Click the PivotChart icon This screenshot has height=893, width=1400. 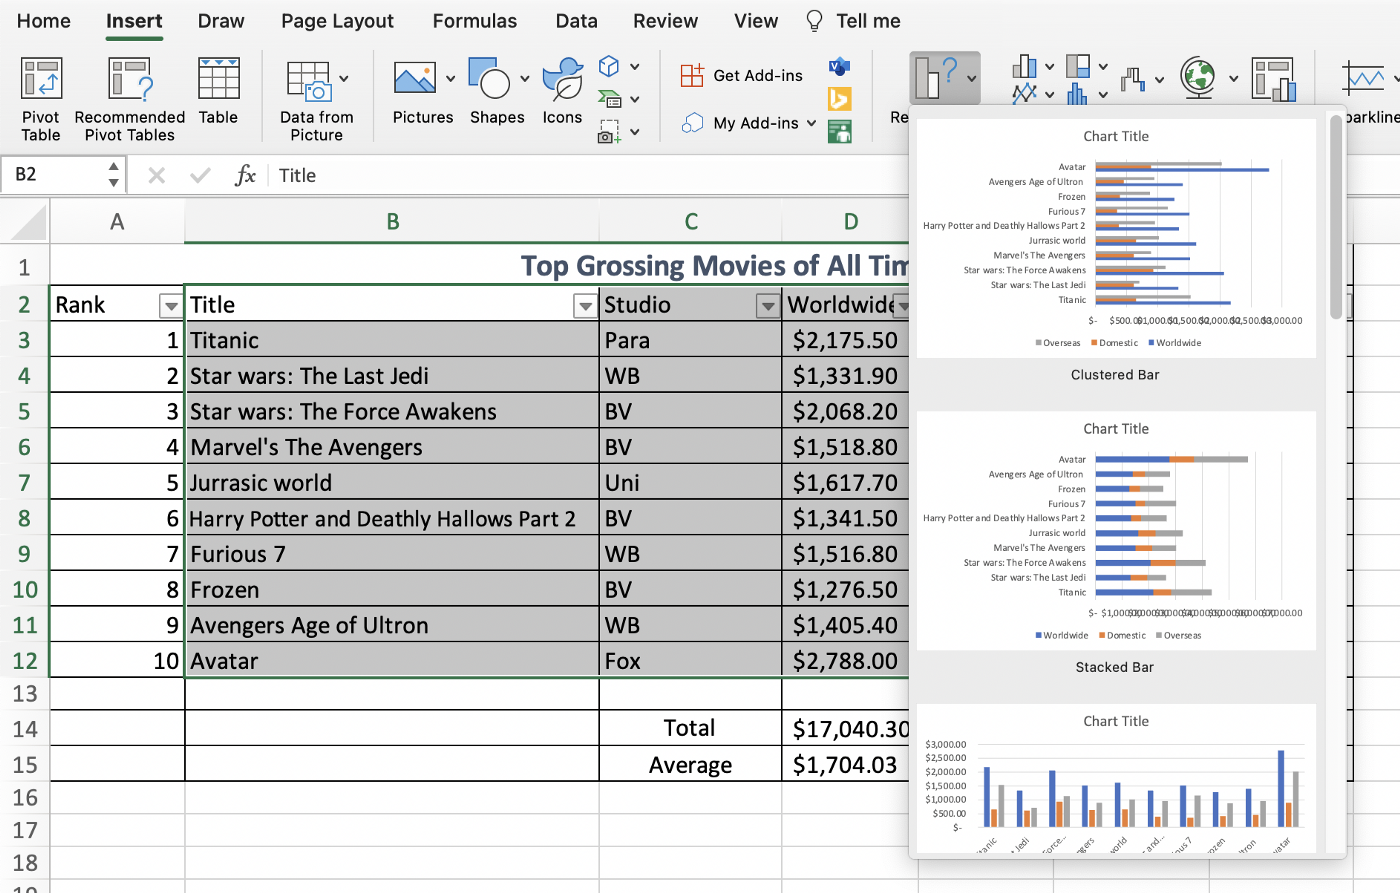[x=1273, y=80]
